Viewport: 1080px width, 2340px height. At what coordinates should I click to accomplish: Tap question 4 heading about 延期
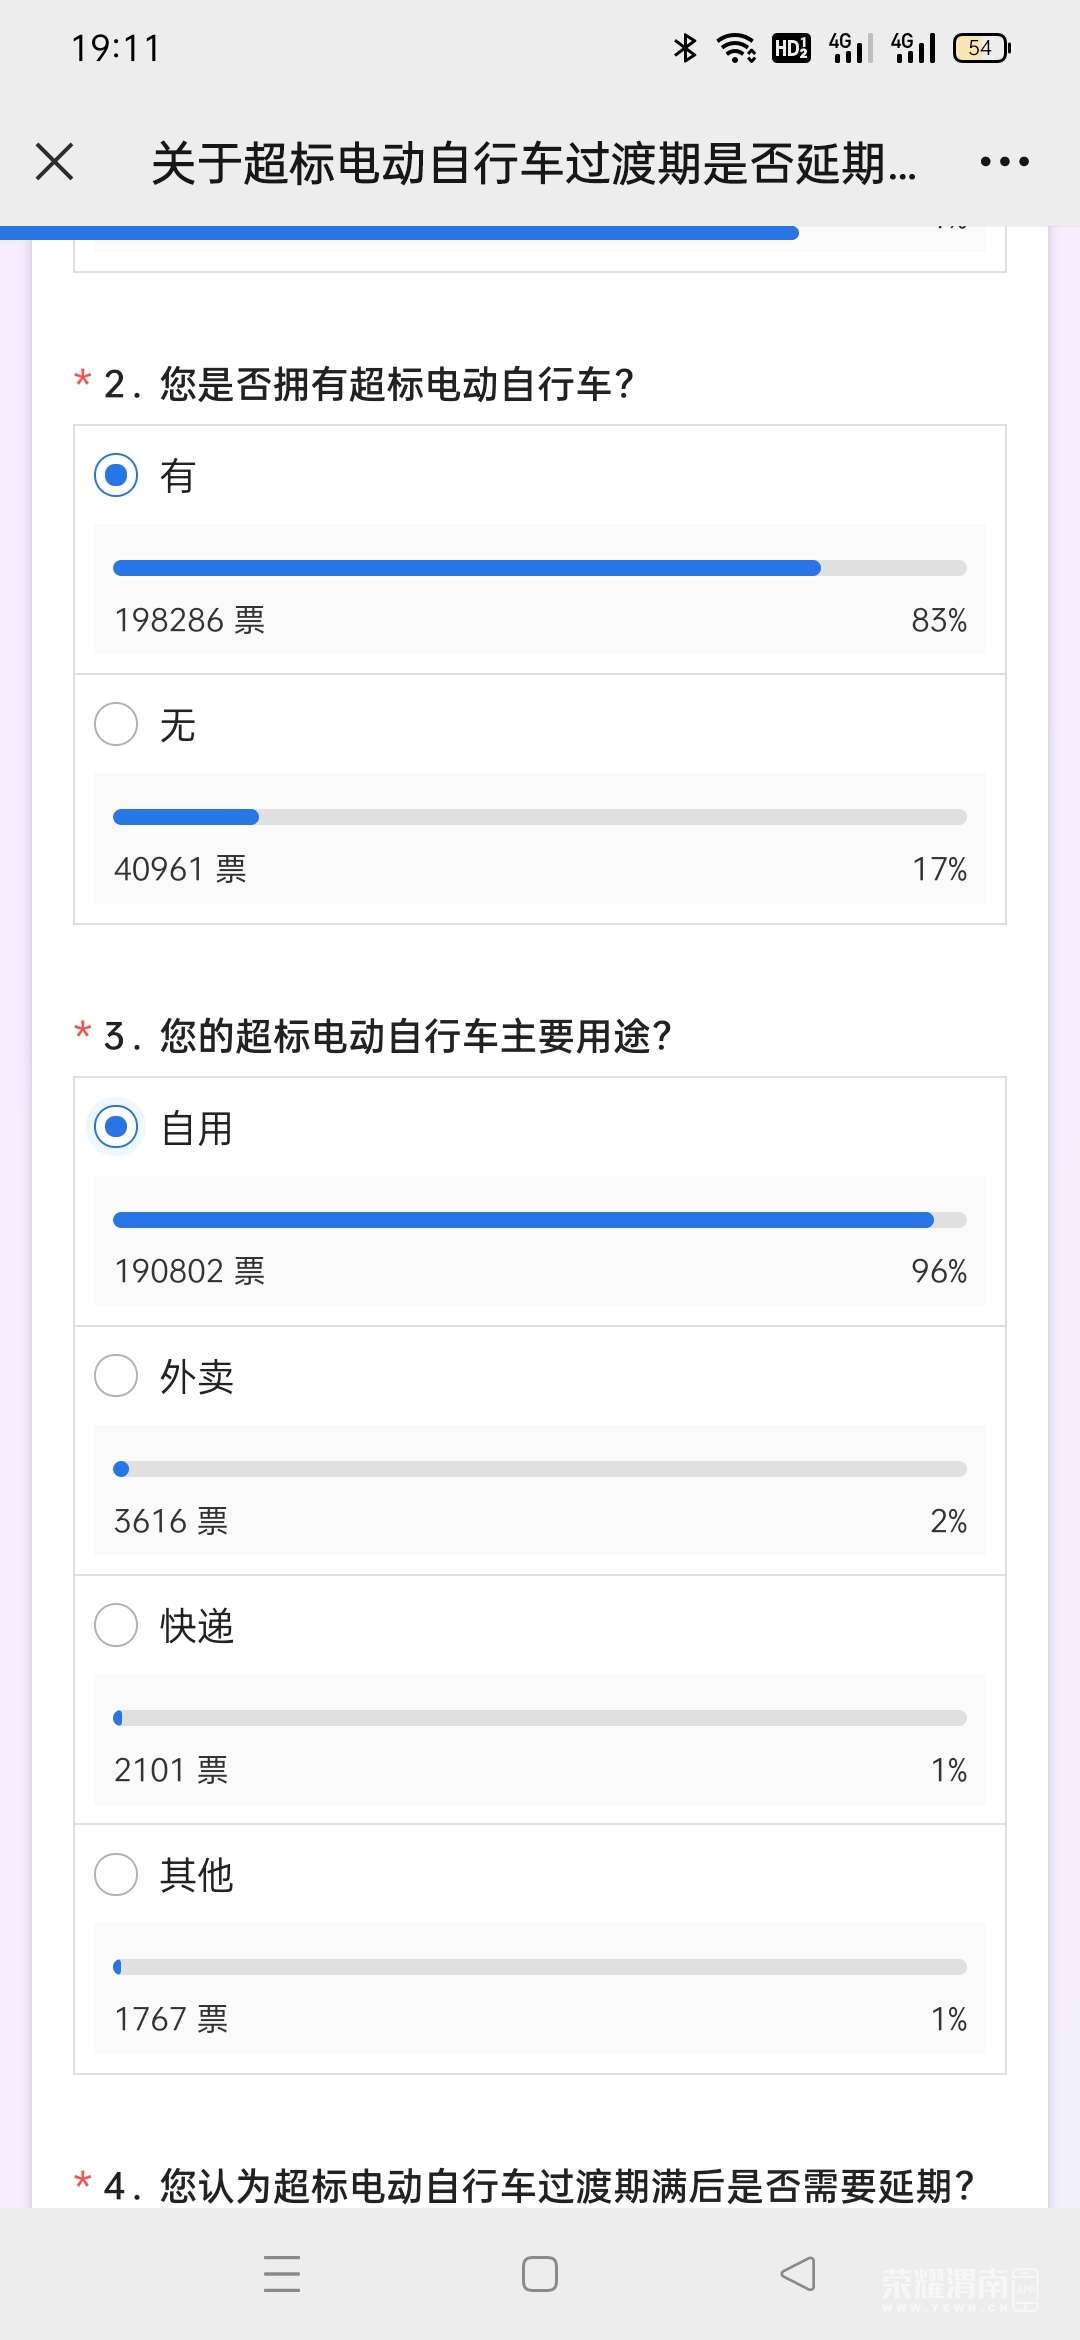(540, 2185)
